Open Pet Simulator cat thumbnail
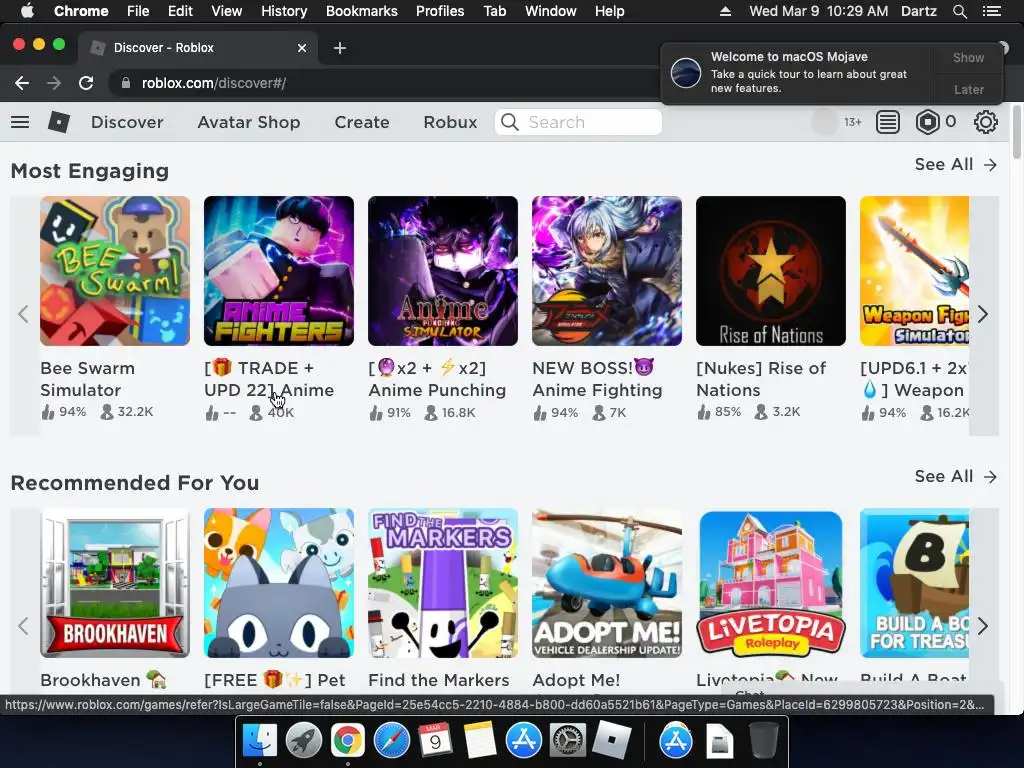The height and width of the screenshot is (768, 1024). point(279,583)
